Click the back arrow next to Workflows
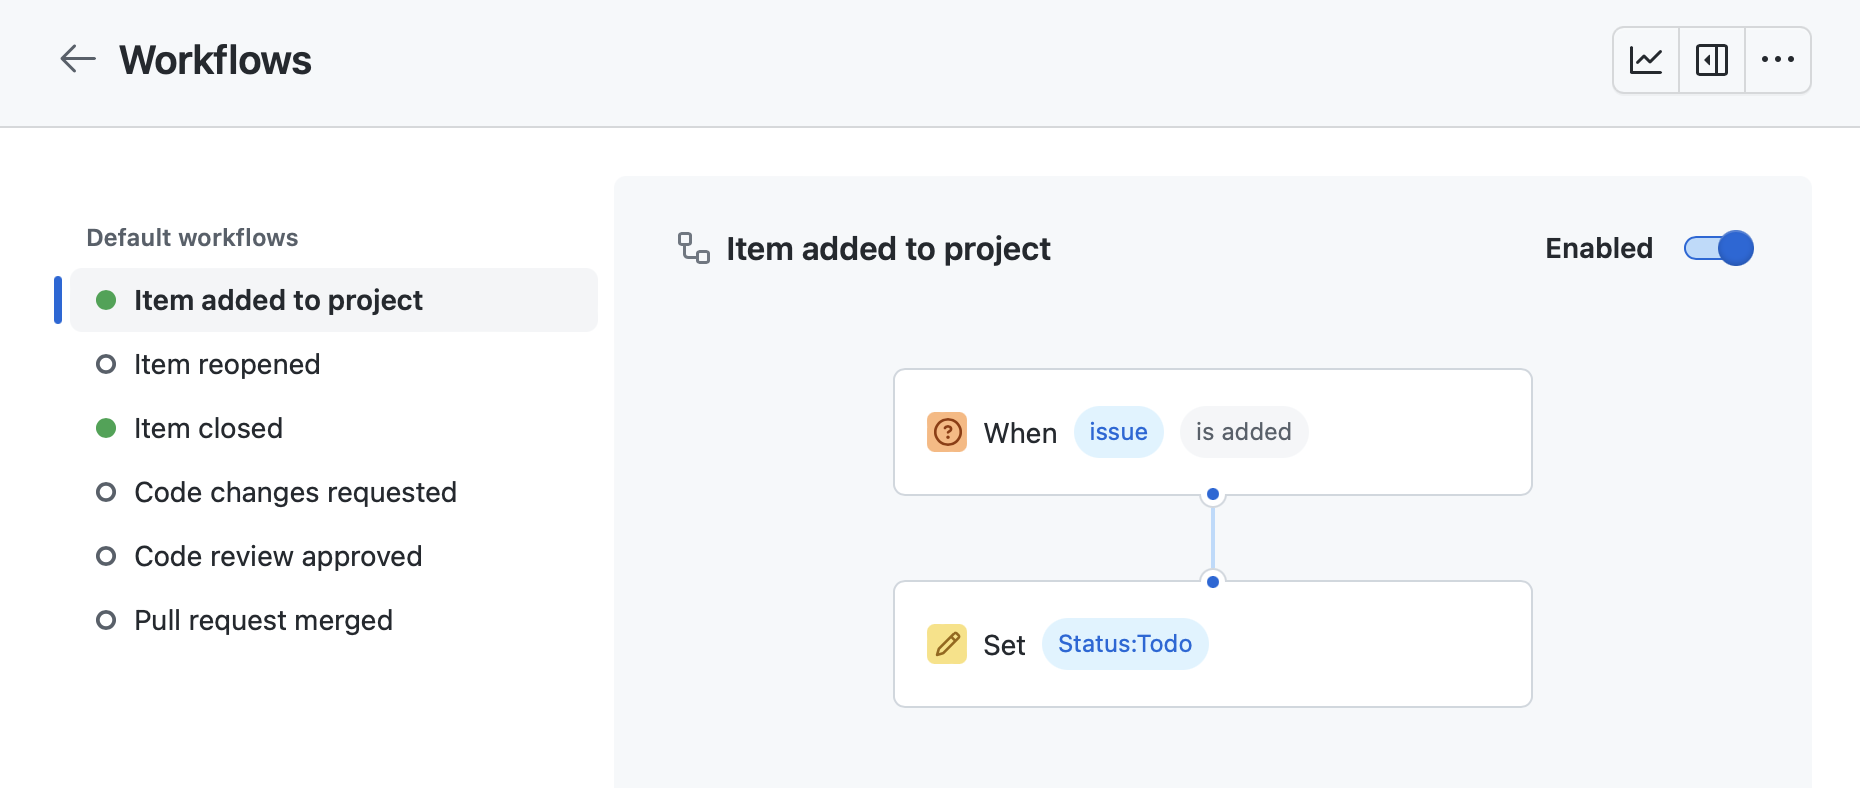The image size is (1860, 788). point(78,60)
